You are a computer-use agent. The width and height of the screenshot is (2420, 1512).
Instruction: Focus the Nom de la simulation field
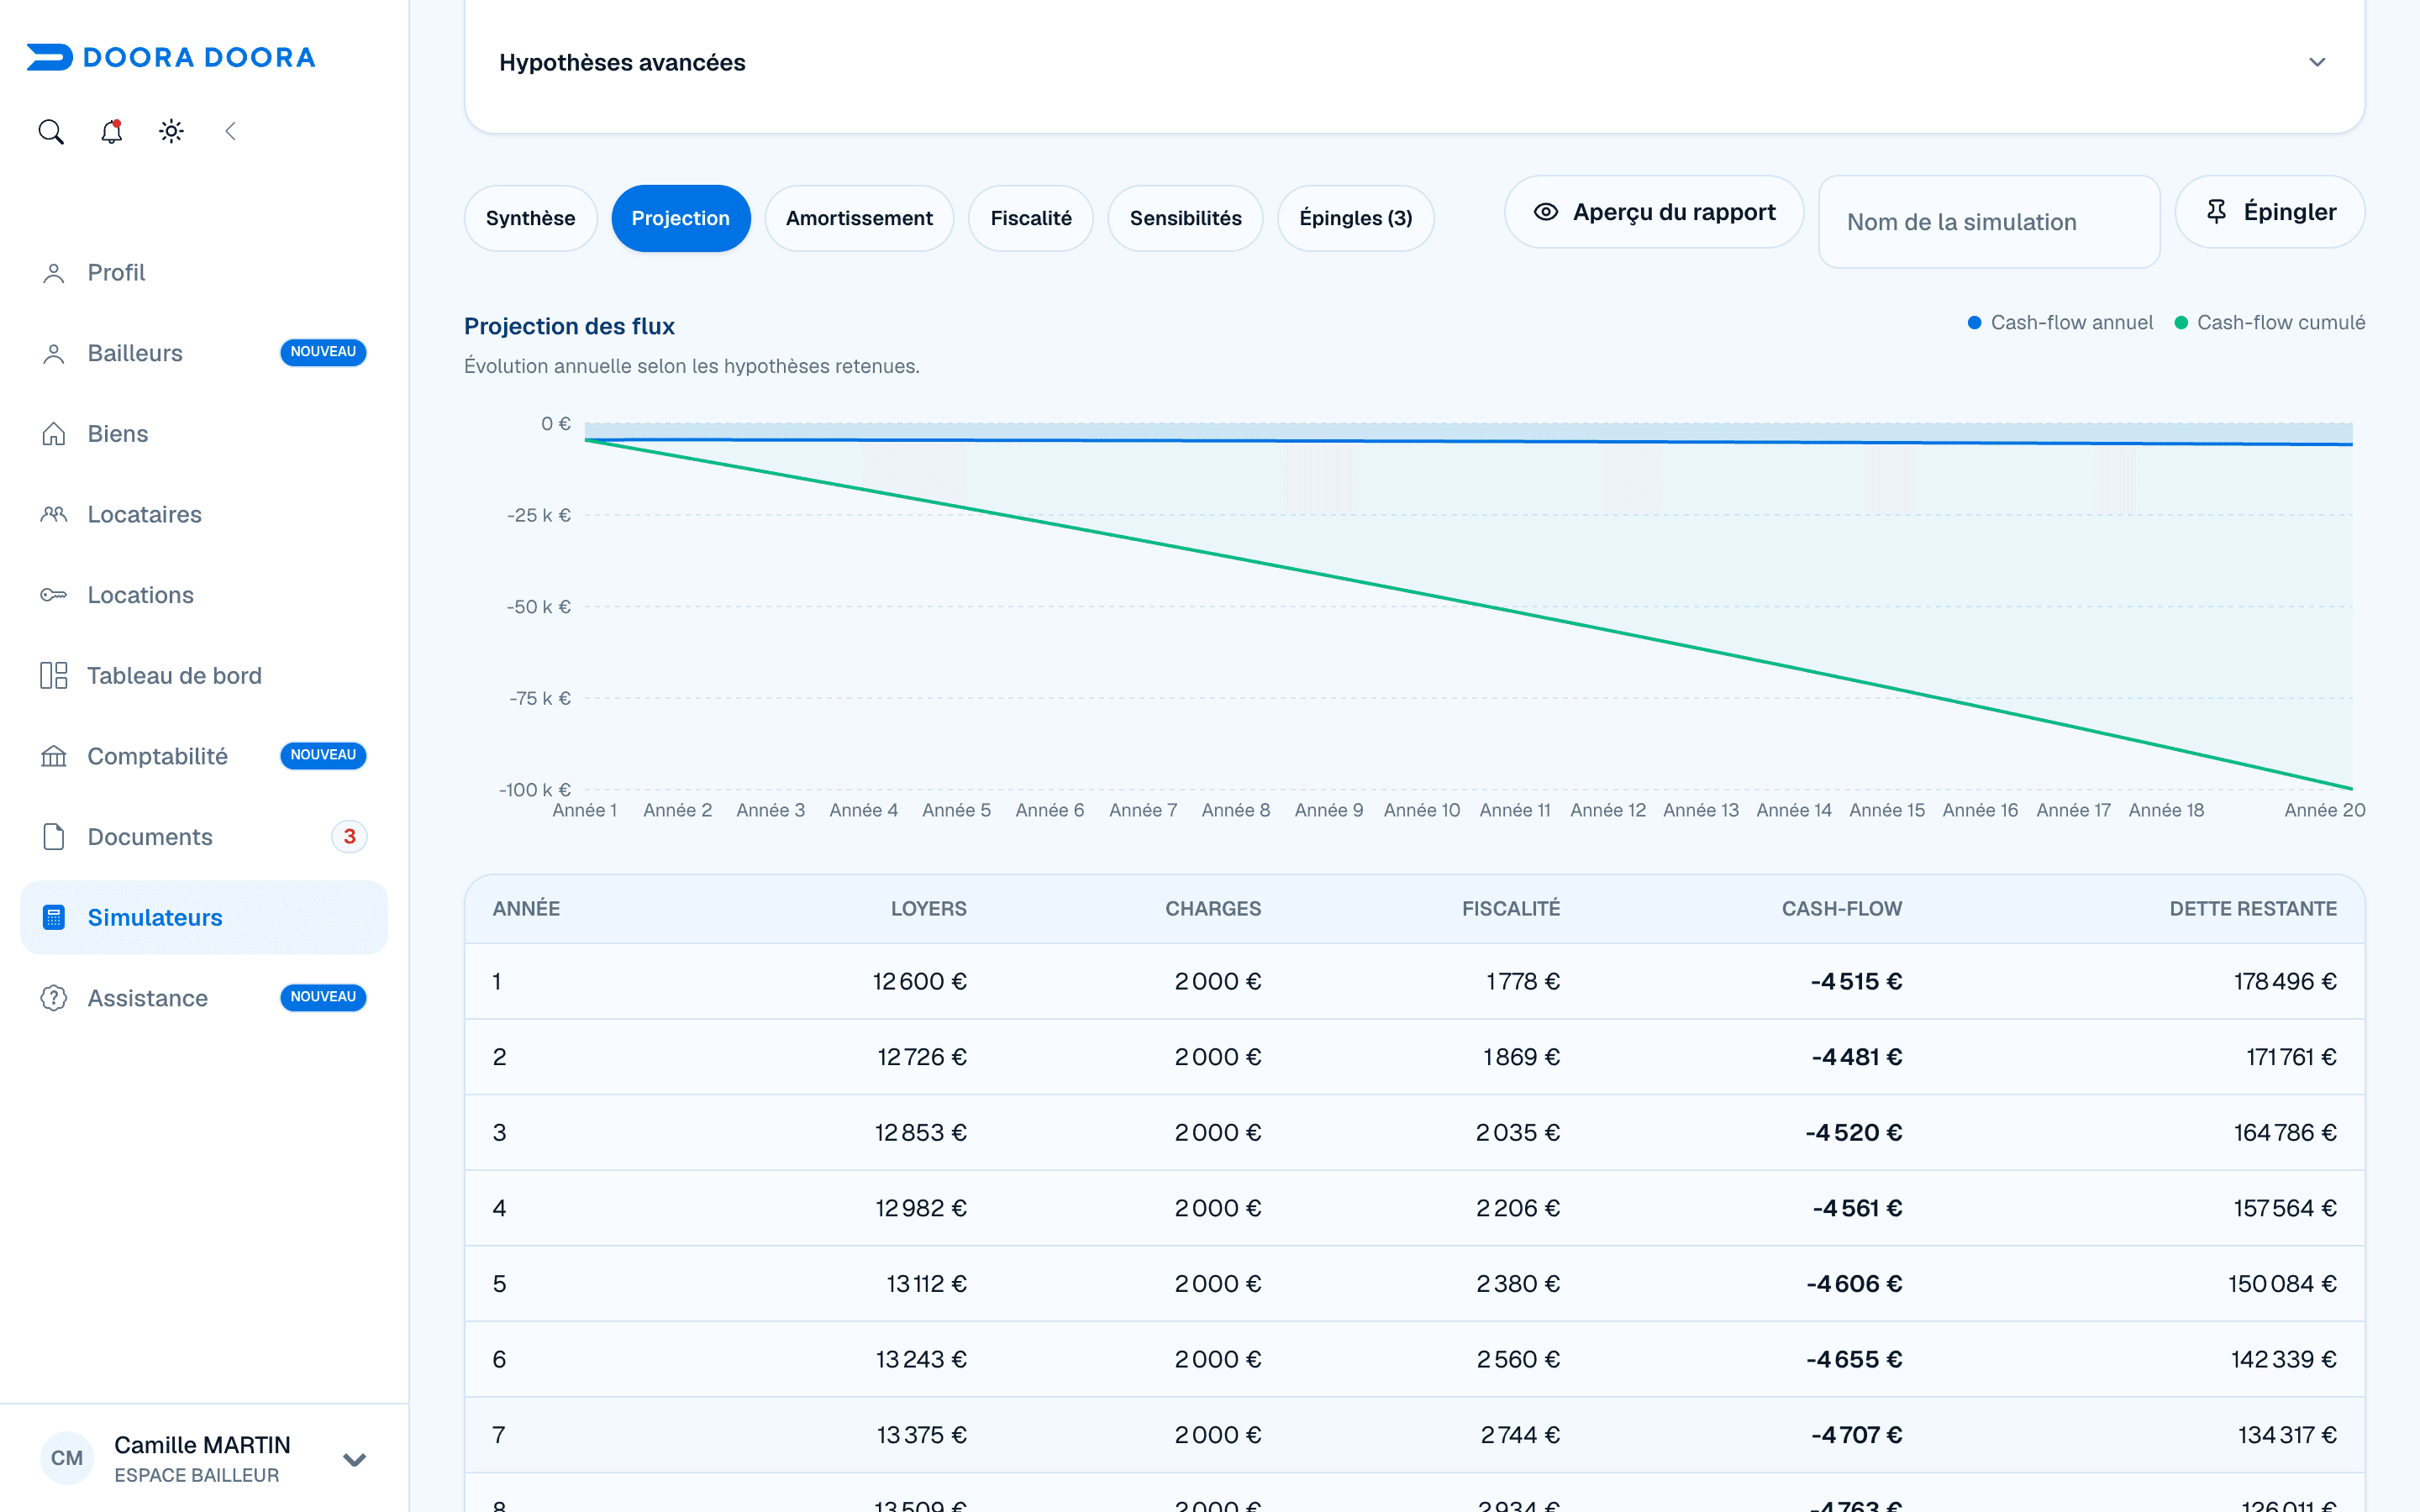pos(1989,222)
